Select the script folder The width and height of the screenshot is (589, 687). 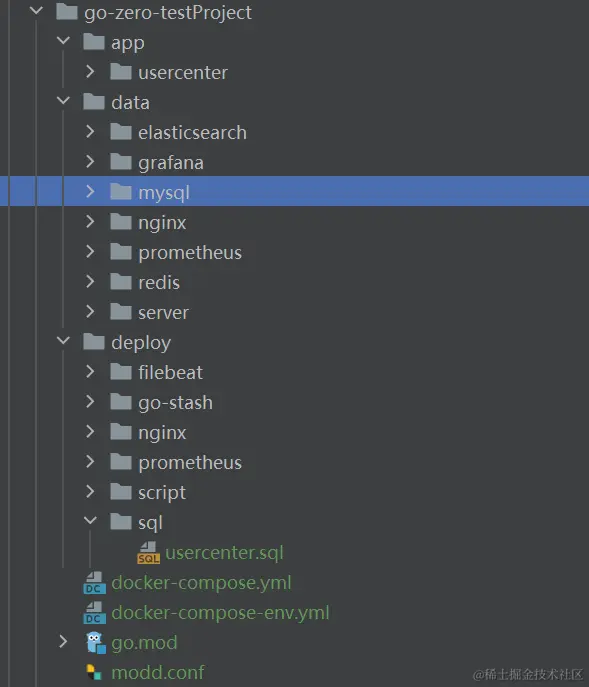(162, 492)
